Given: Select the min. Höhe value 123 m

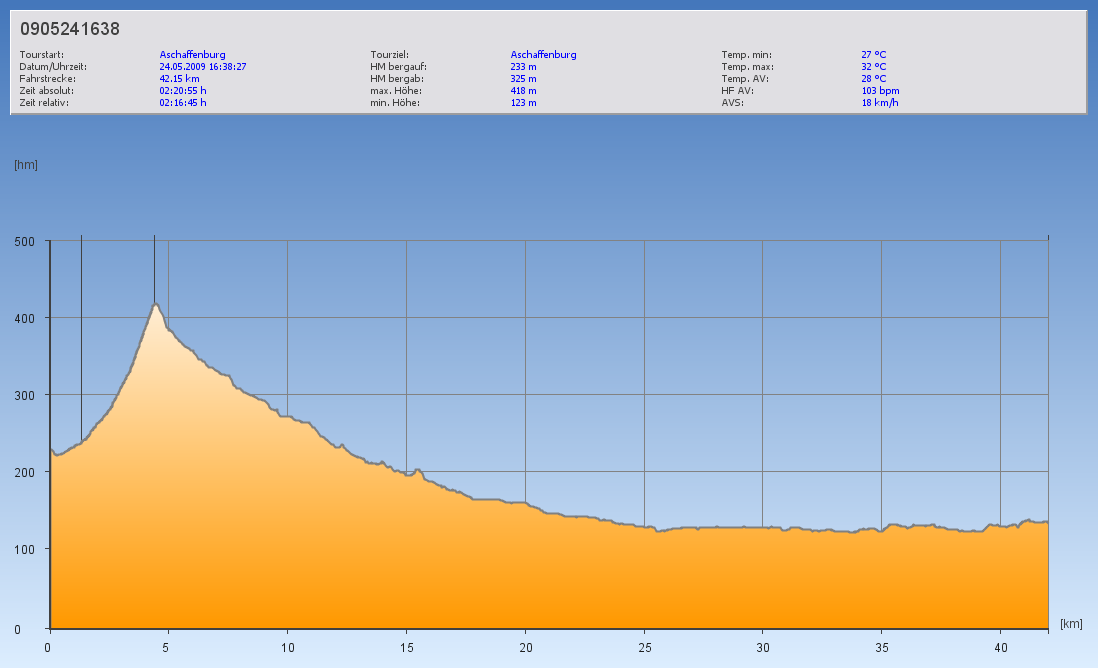Looking at the screenshot, I should click(523, 103).
